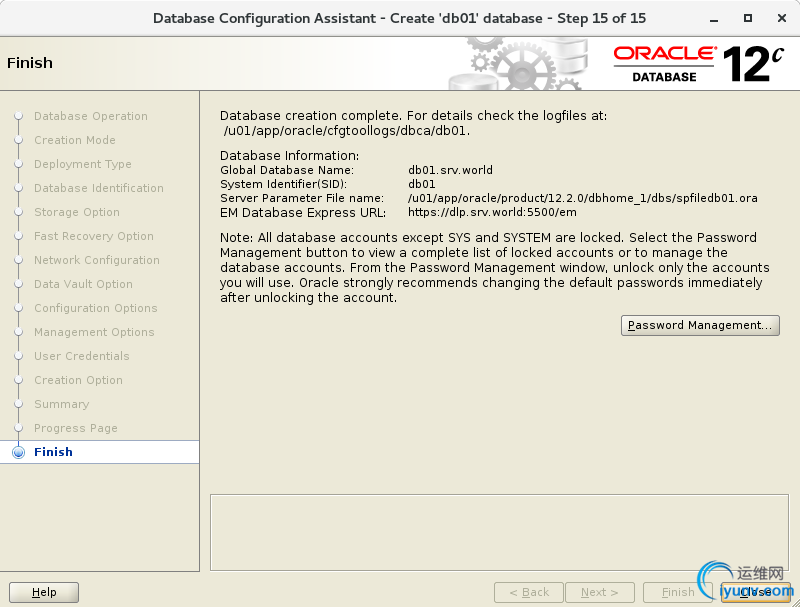Click the Oracle Database 12c logo
The height and width of the screenshot is (607, 800).
click(698, 64)
